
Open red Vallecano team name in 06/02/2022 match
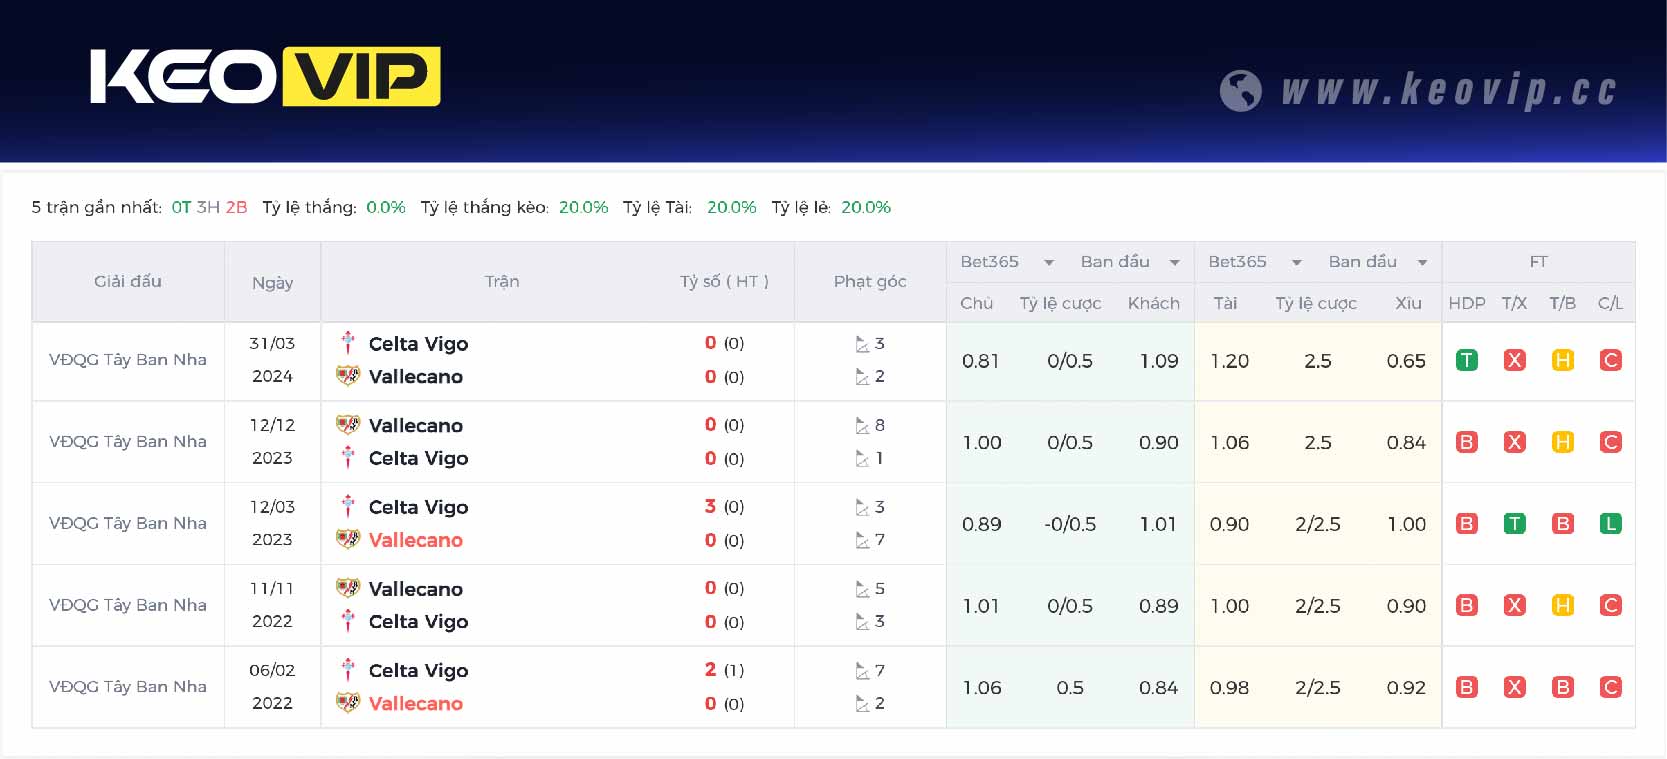415,704
